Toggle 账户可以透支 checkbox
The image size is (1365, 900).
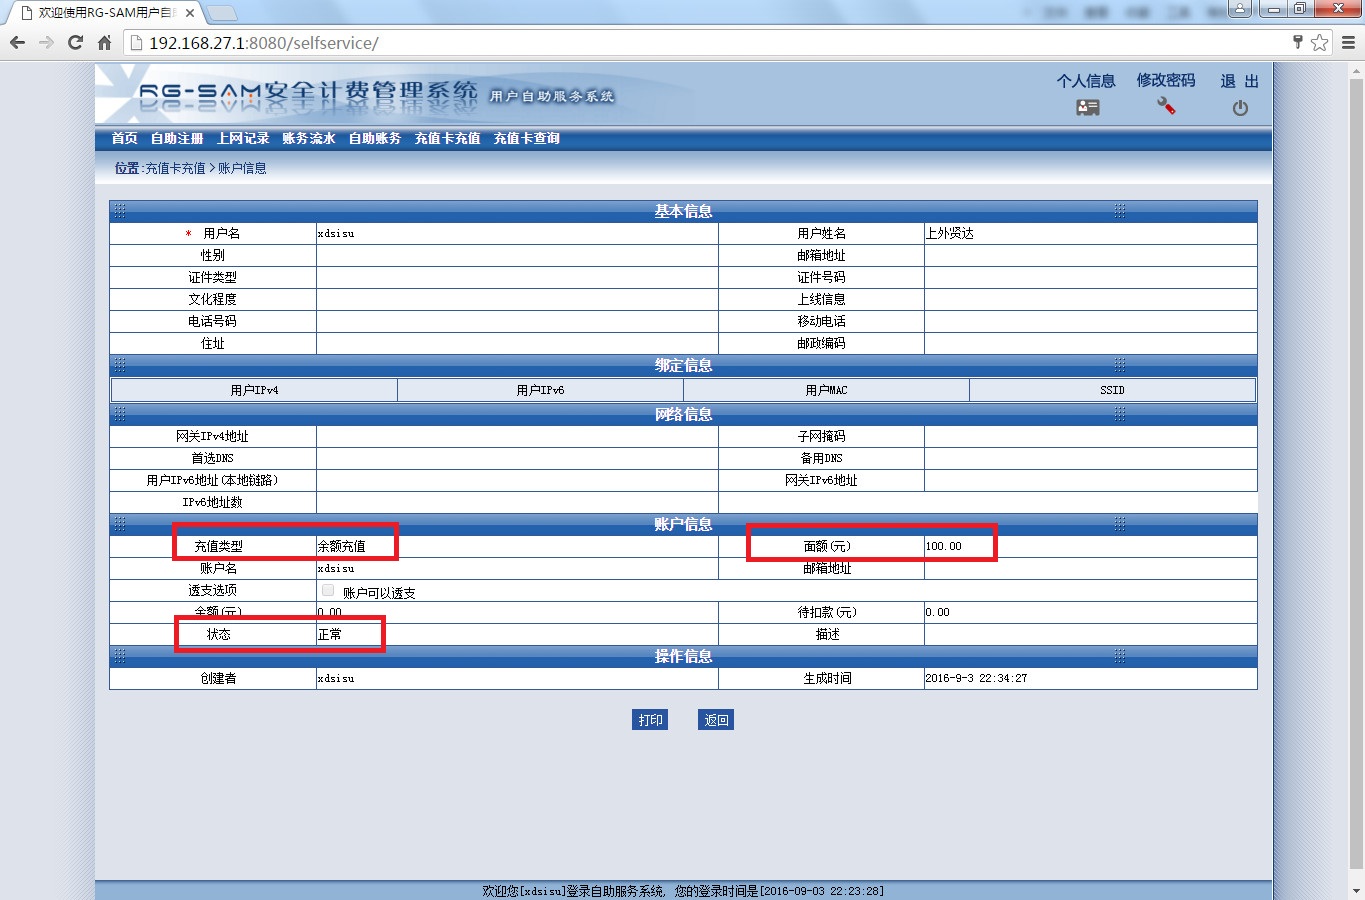click(x=328, y=591)
